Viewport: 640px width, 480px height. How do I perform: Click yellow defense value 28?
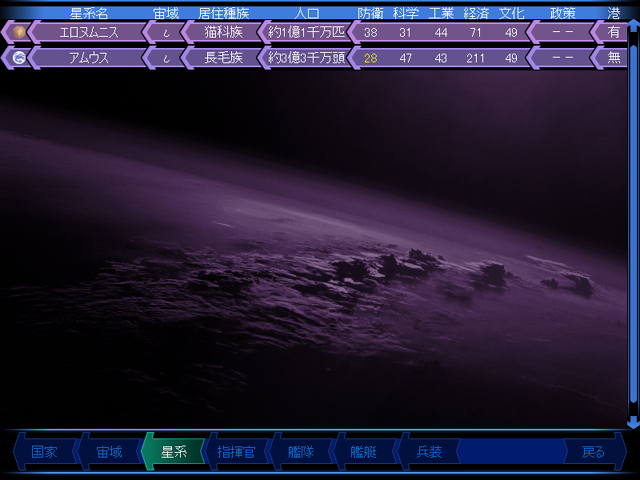(x=370, y=58)
